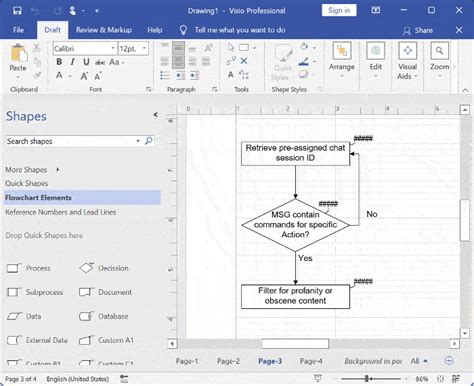Viewport: 474px width, 386px height.
Task: Toggle Underline formatting
Action: 86,62
